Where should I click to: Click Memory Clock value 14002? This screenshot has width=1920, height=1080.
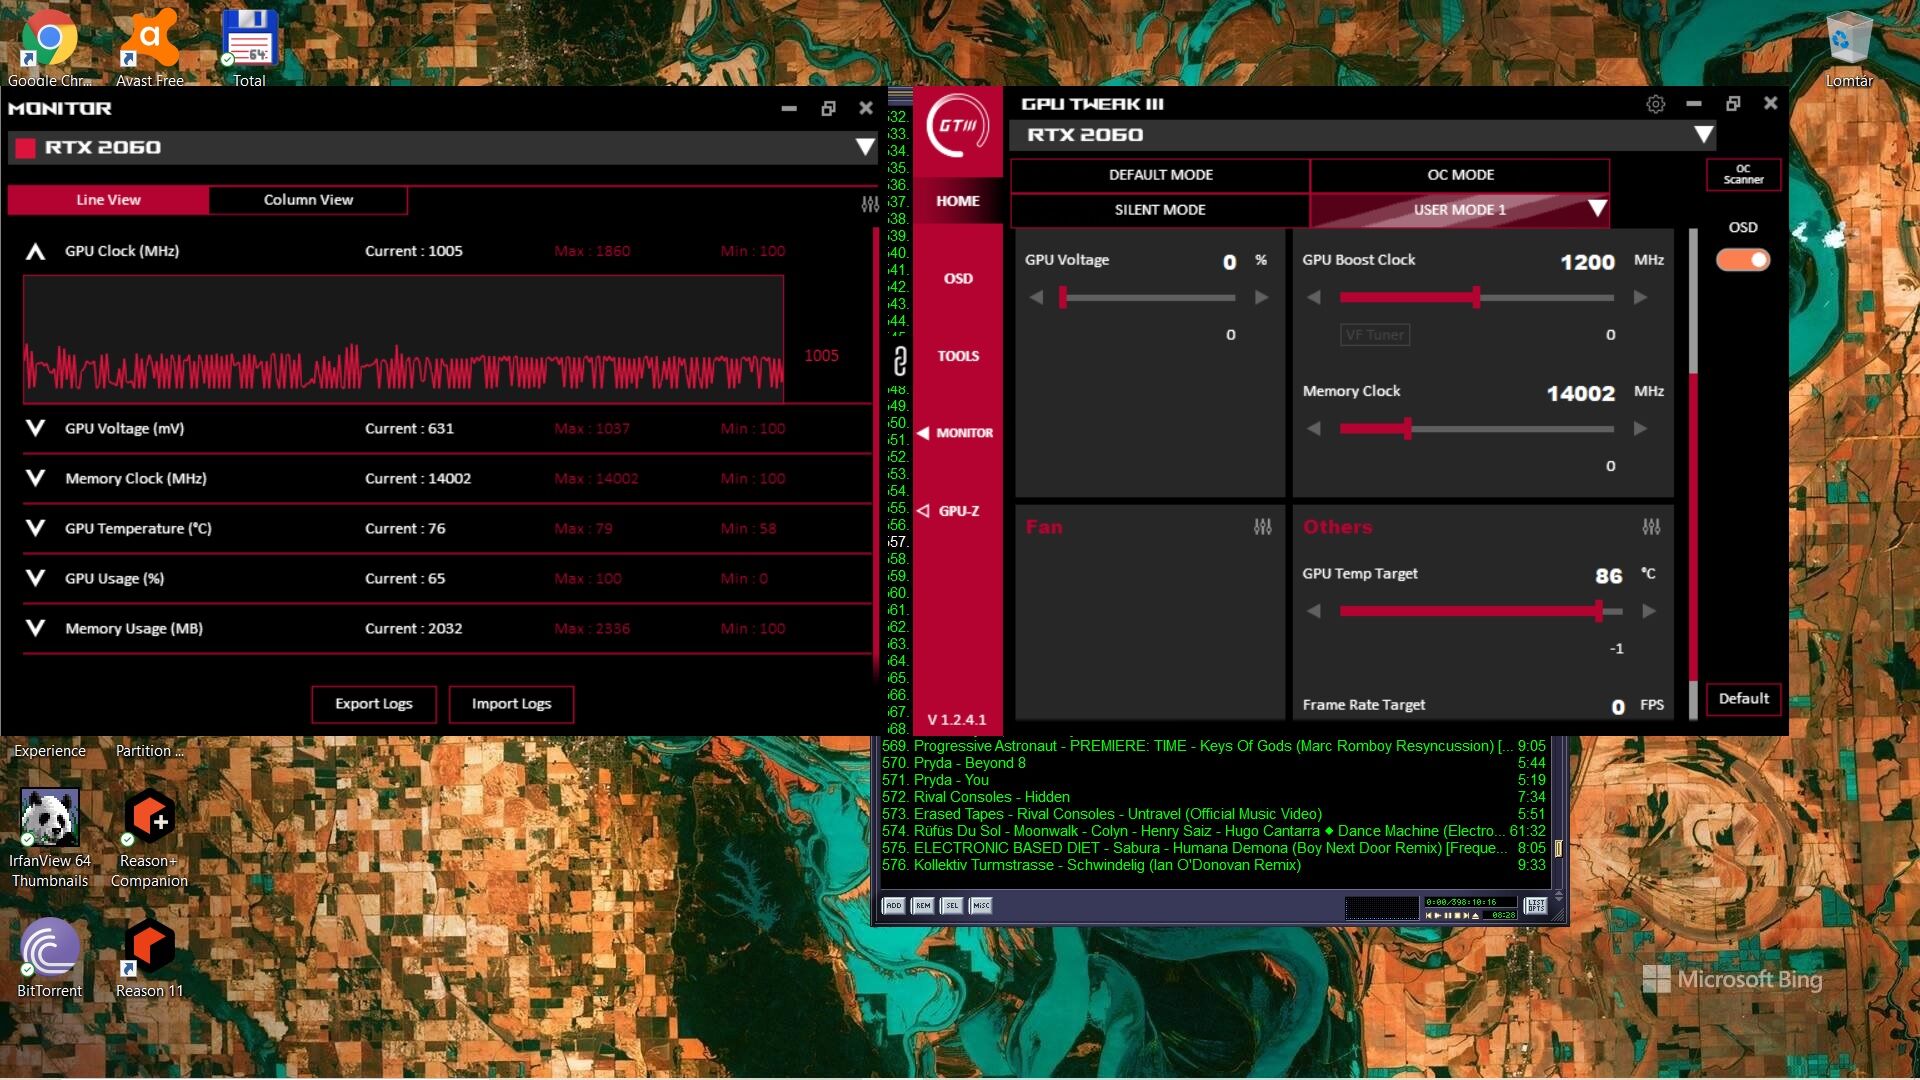pos(1580,393)
